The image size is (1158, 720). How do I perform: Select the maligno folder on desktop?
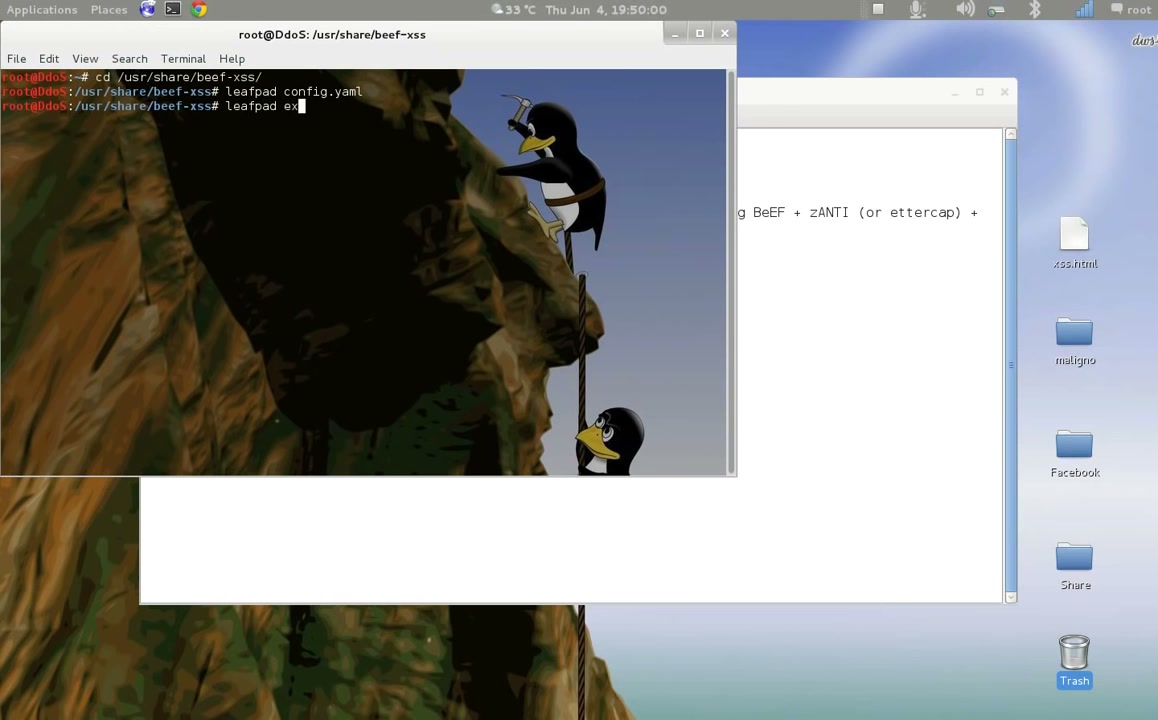1075,341
